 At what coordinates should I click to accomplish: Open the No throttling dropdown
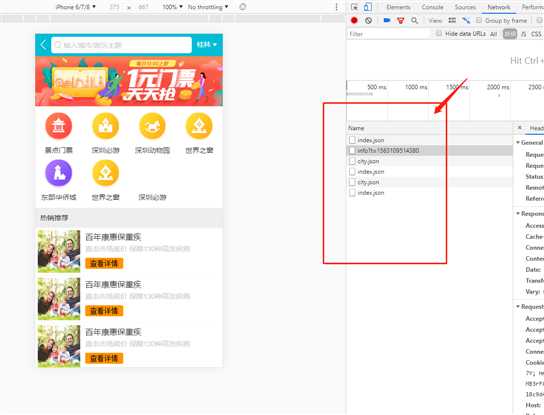tap(208, 7)
